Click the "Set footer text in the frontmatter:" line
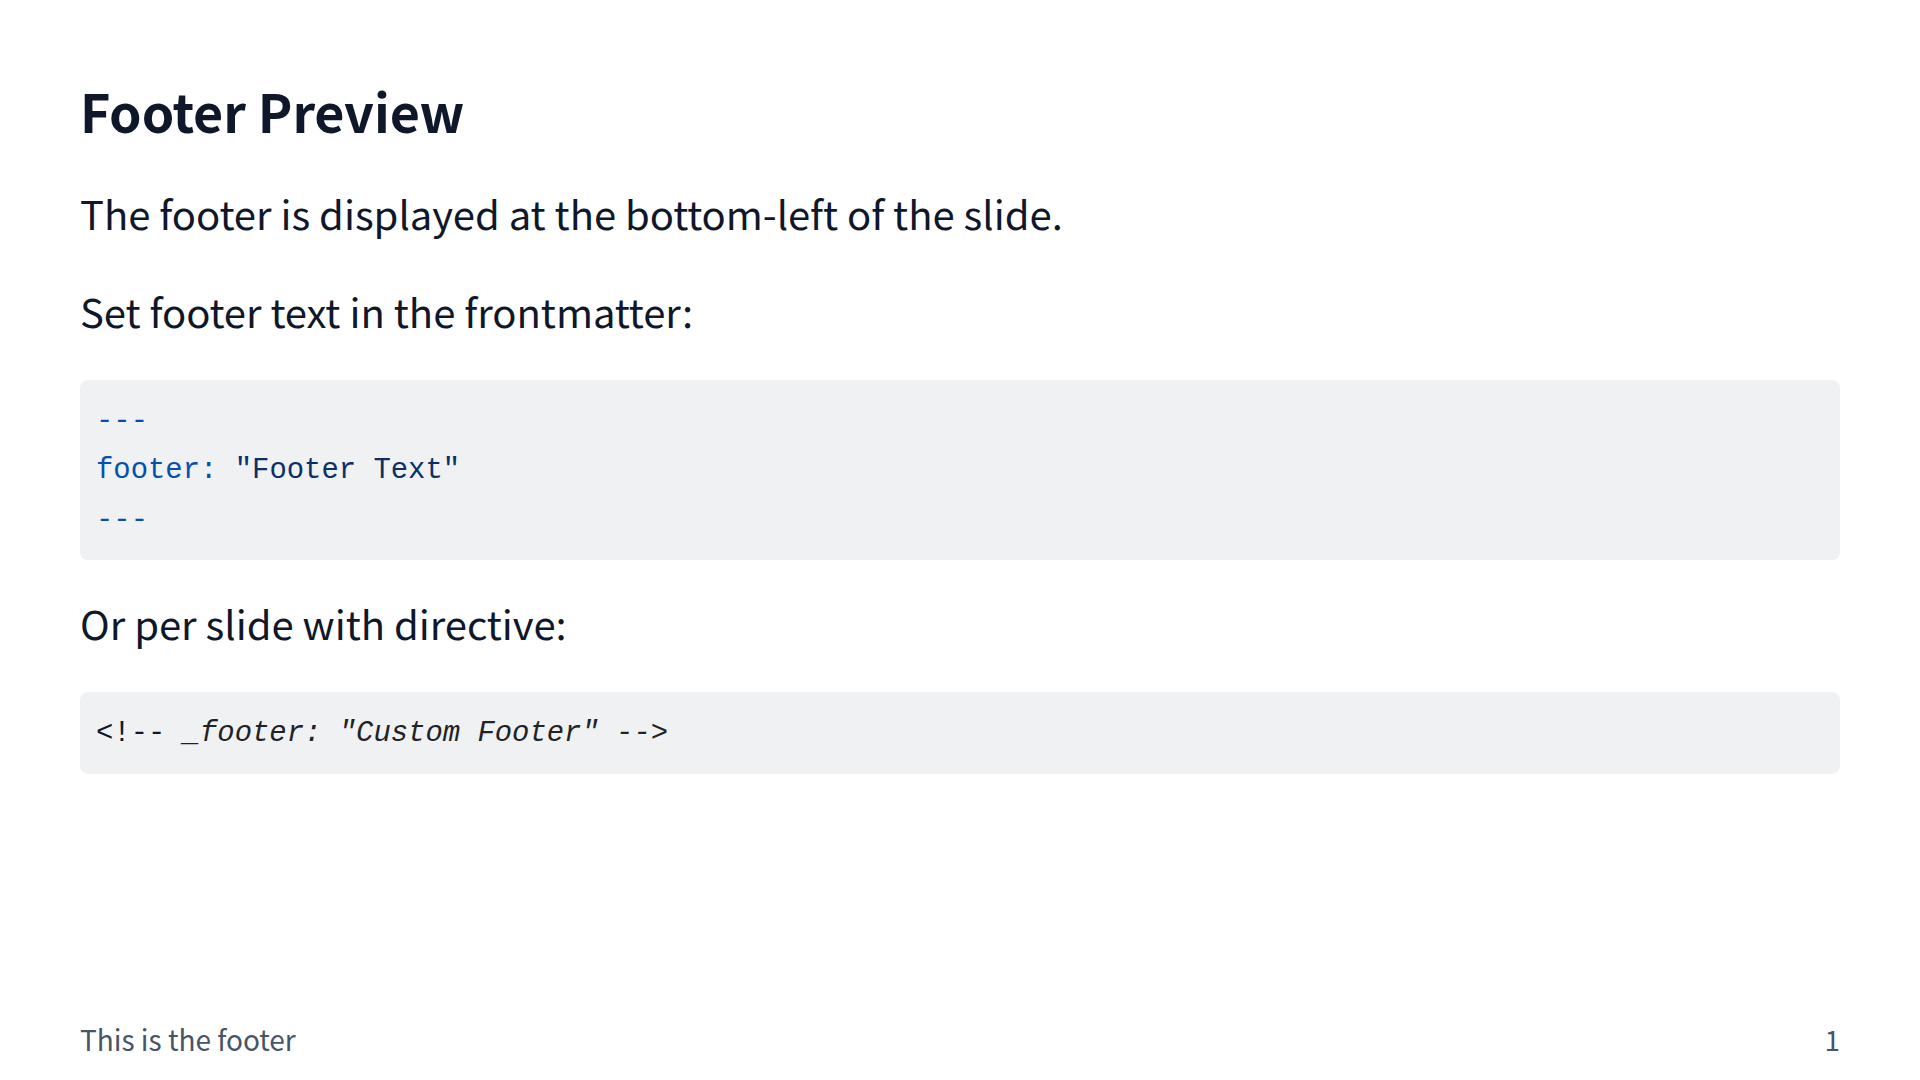Viewport: 1920px width, 1080px height. click(x=386, y=314)
